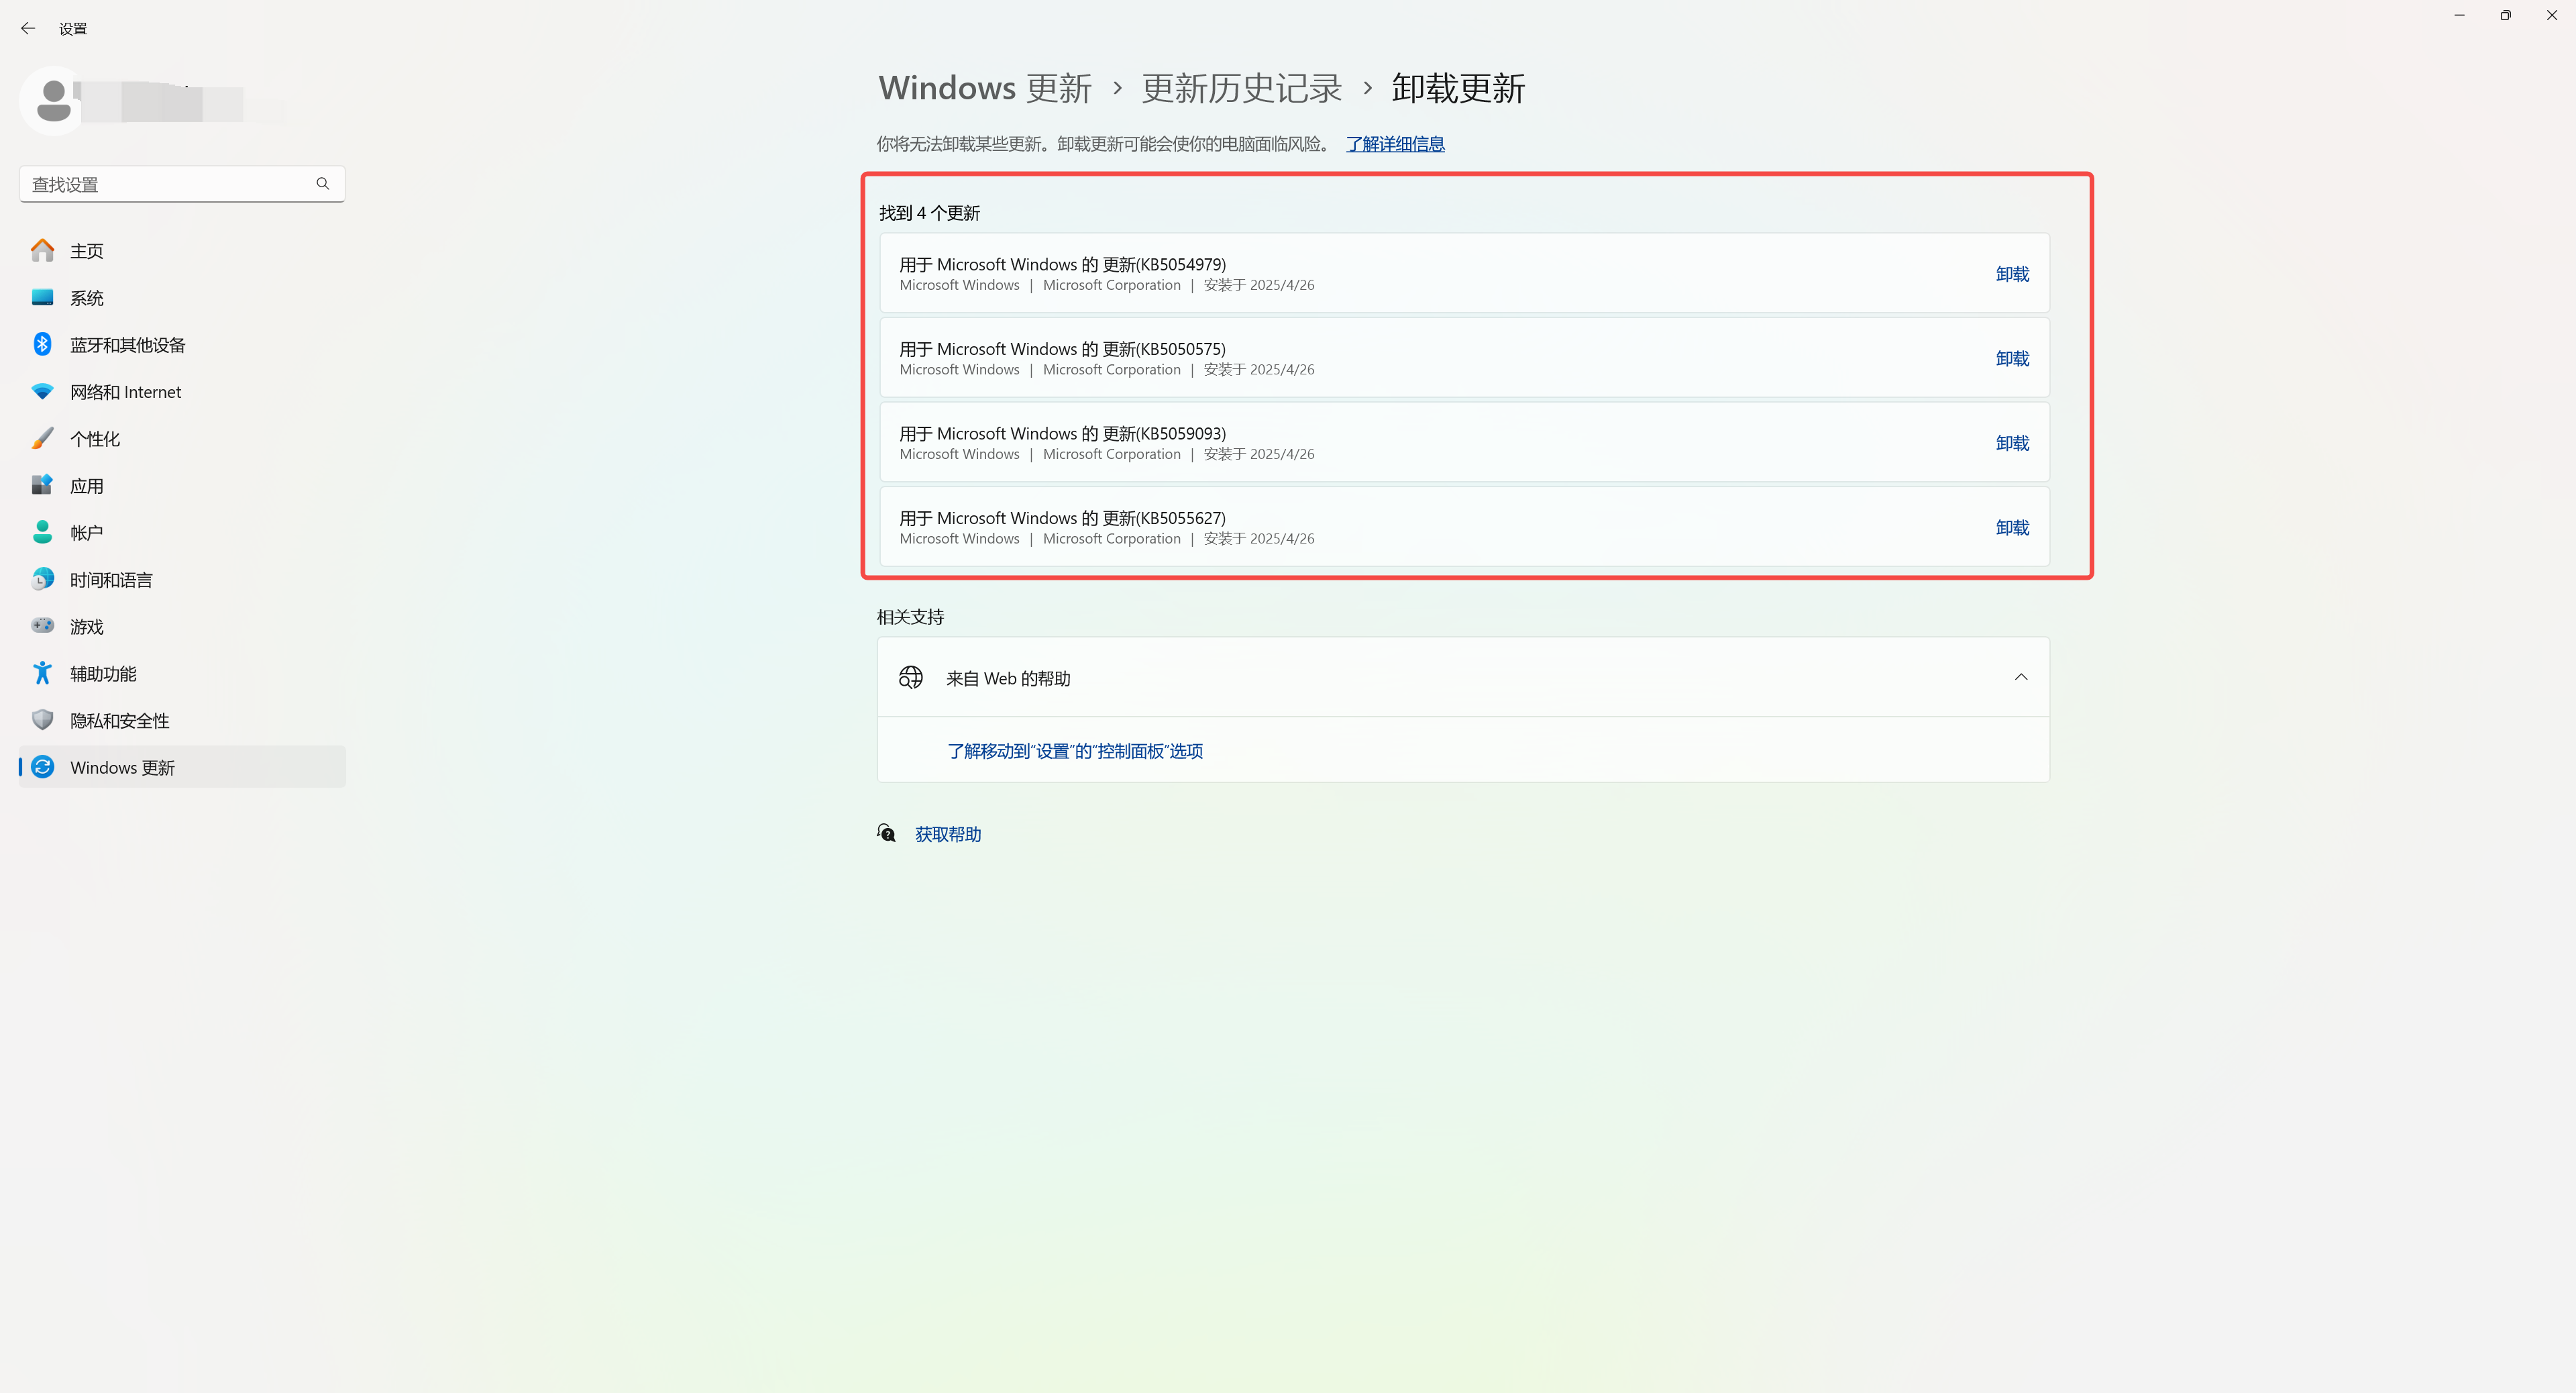Click the 时间和语言 globe clock icon

click(42, 579)
